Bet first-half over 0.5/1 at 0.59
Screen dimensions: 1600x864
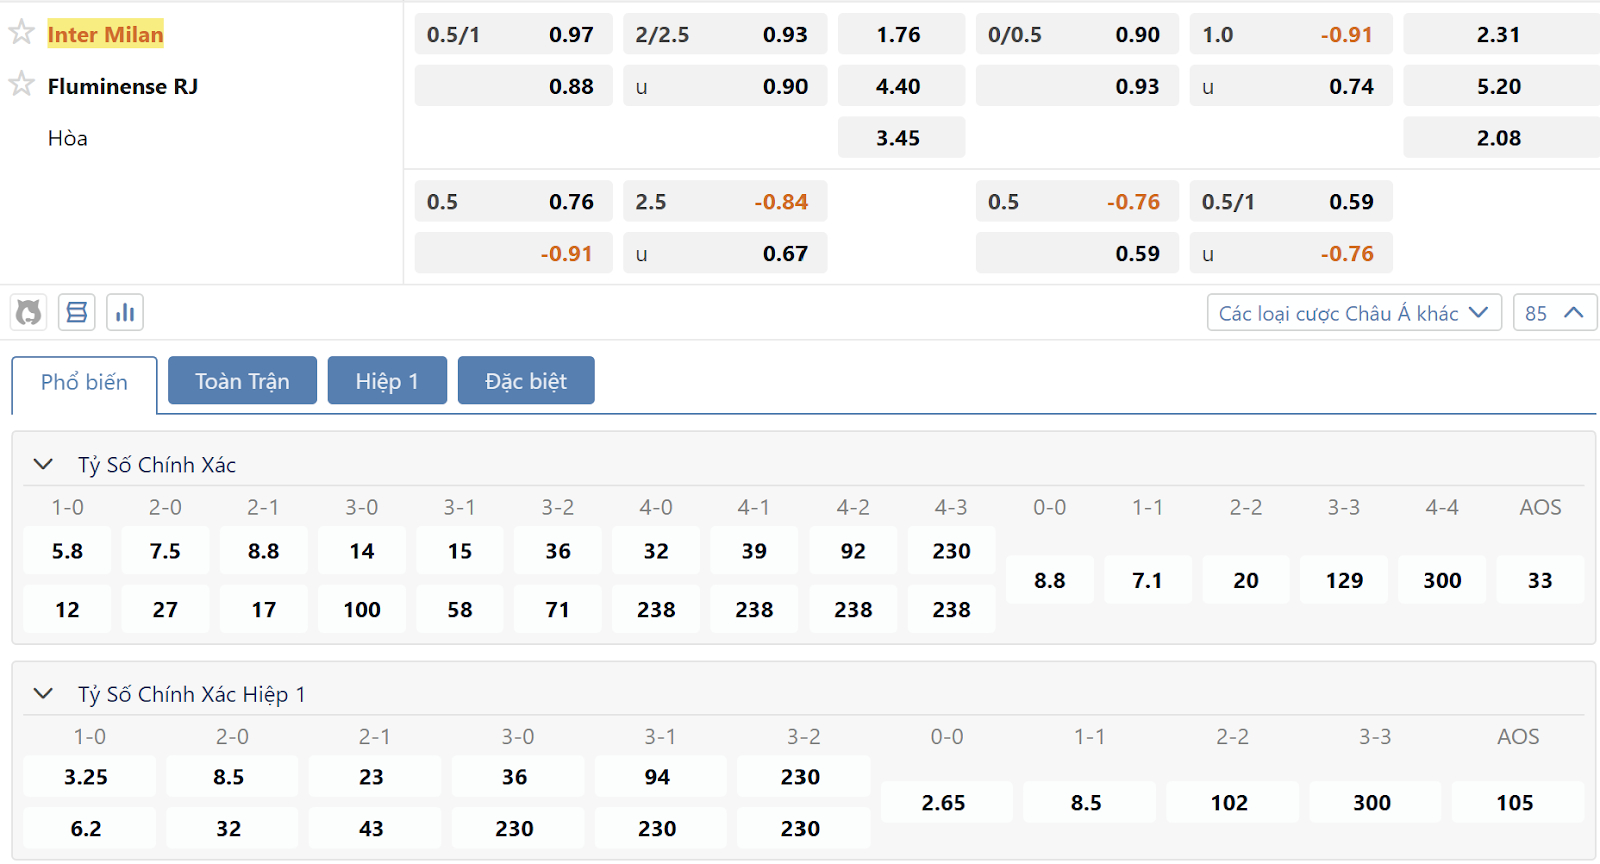coord(1291,201)
